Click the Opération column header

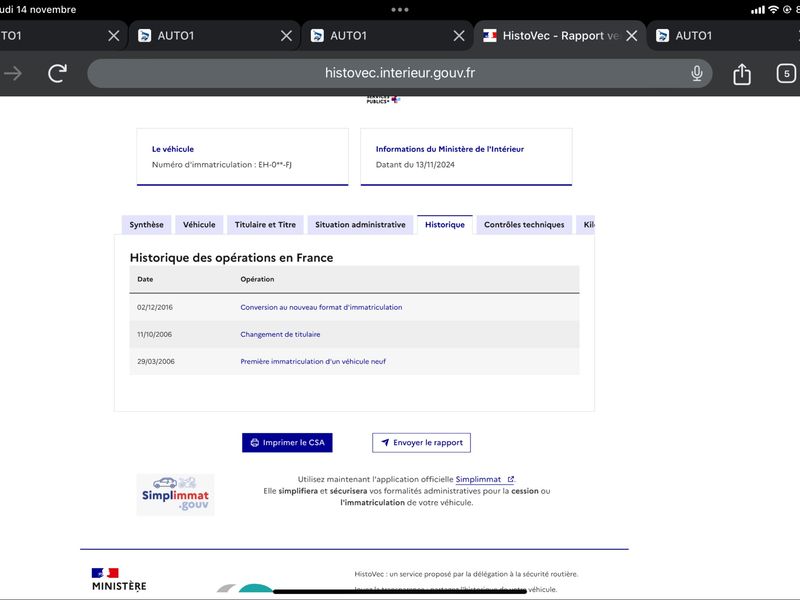point(257,279)
